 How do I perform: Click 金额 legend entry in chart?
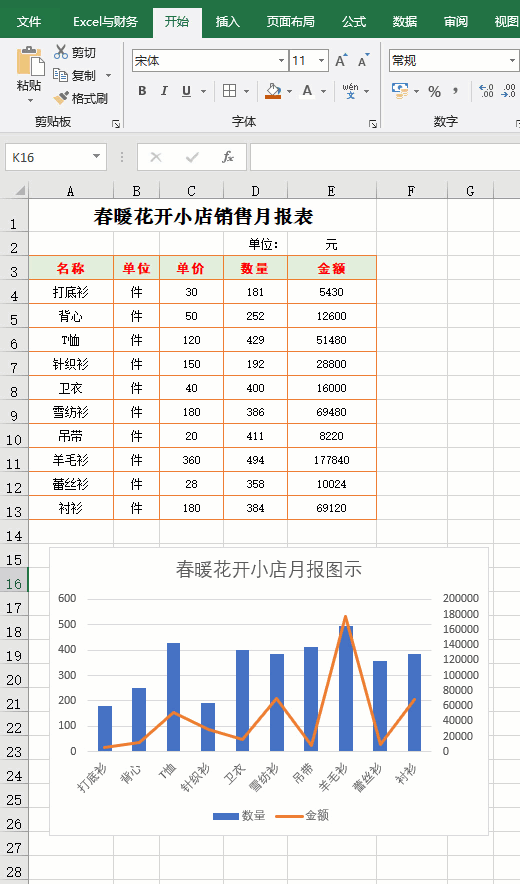302,815
